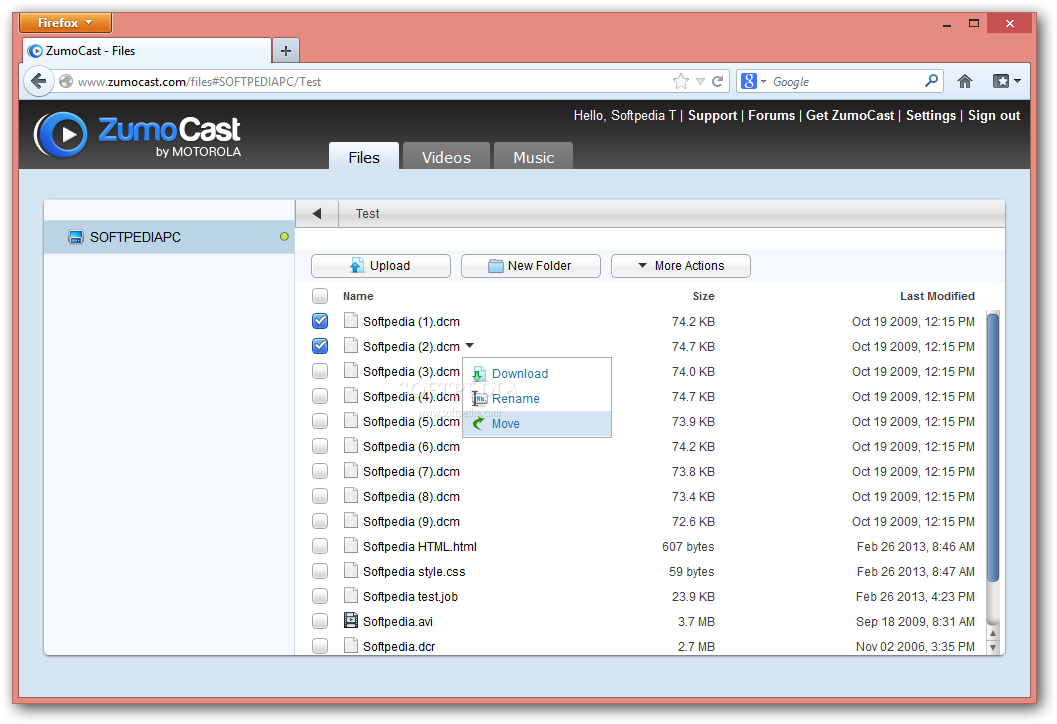Check the Softpedia (5).dcm checkbox
The image size is (1057, 724).
pos(320,421)
